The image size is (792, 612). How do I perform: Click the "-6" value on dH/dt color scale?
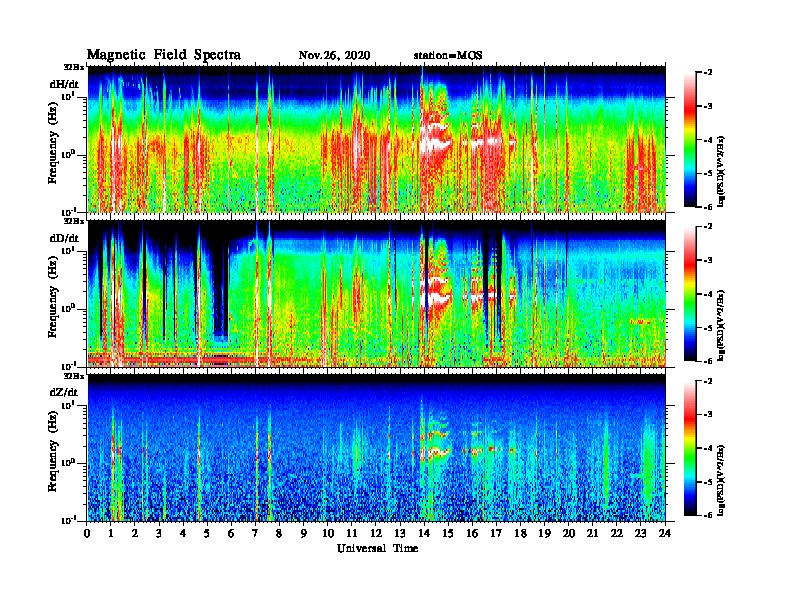pos(708,207)
